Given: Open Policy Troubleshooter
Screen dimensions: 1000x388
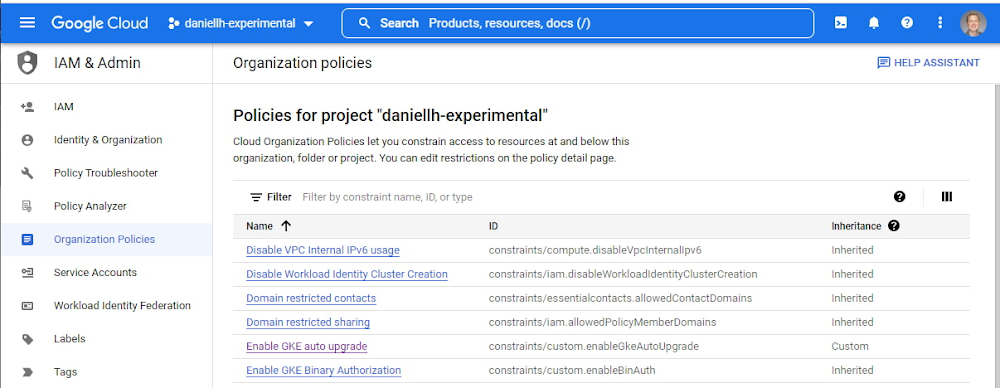Looking at the screenshot, I should [x=106, y=173].
